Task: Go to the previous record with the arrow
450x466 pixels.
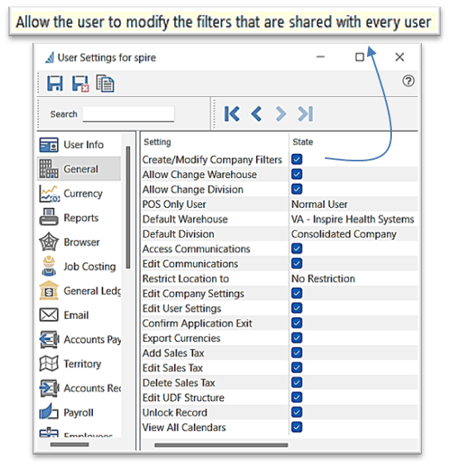Action: (256, 114)
